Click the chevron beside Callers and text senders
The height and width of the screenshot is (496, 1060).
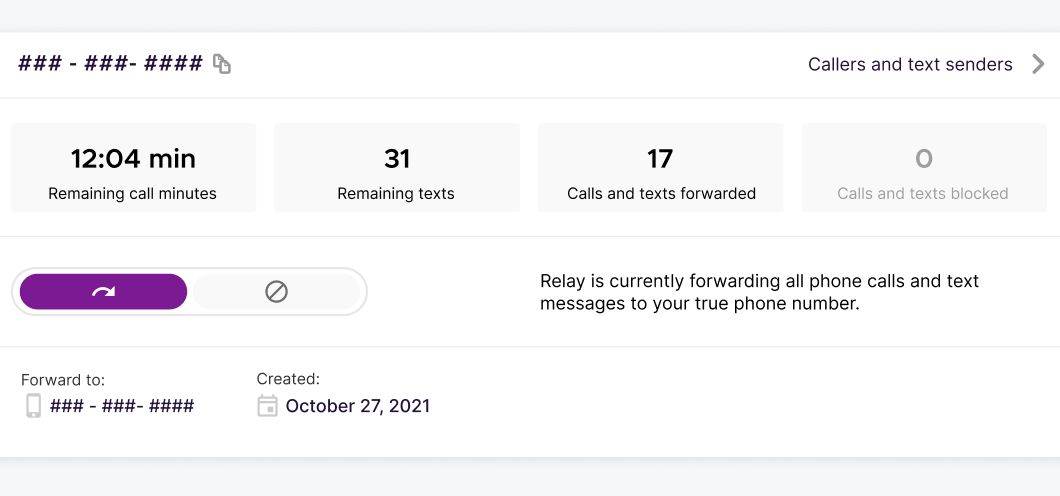tap(1038, 64)
